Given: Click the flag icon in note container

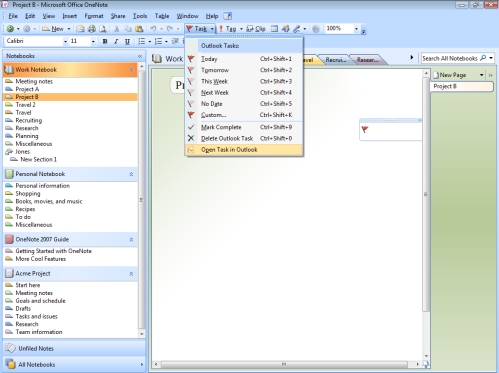Looking at the screenshot, I should (365, 129).
